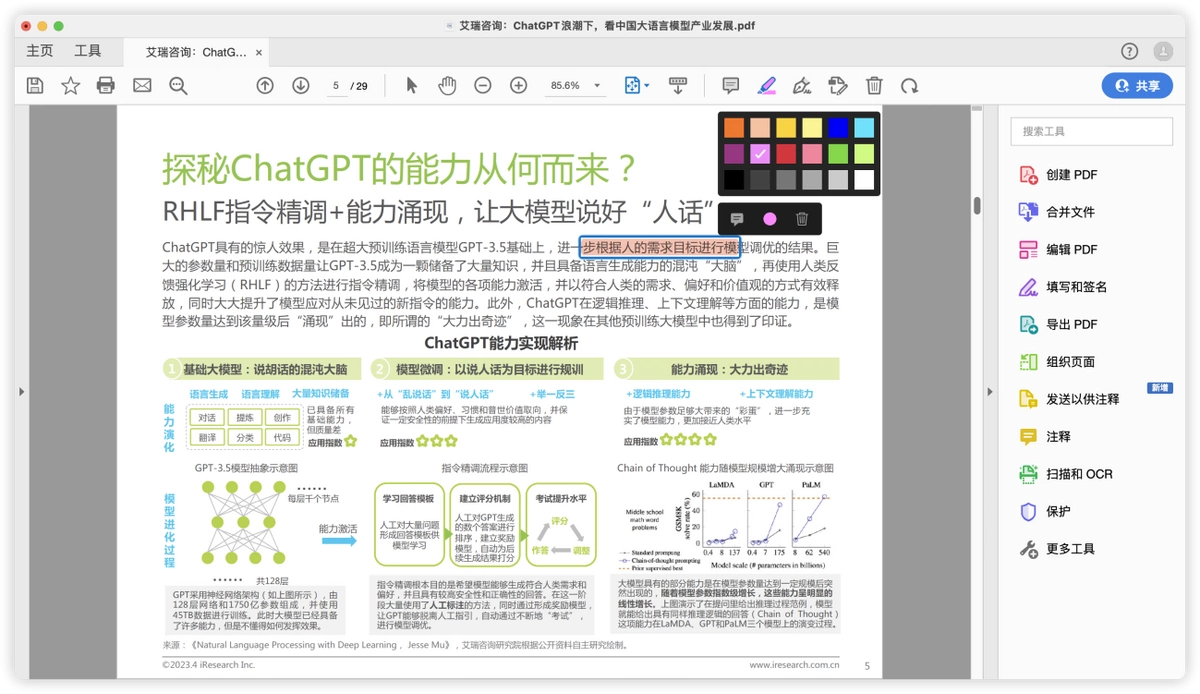
Task: Print the document using the printer icon
Action: pos(106,86)
